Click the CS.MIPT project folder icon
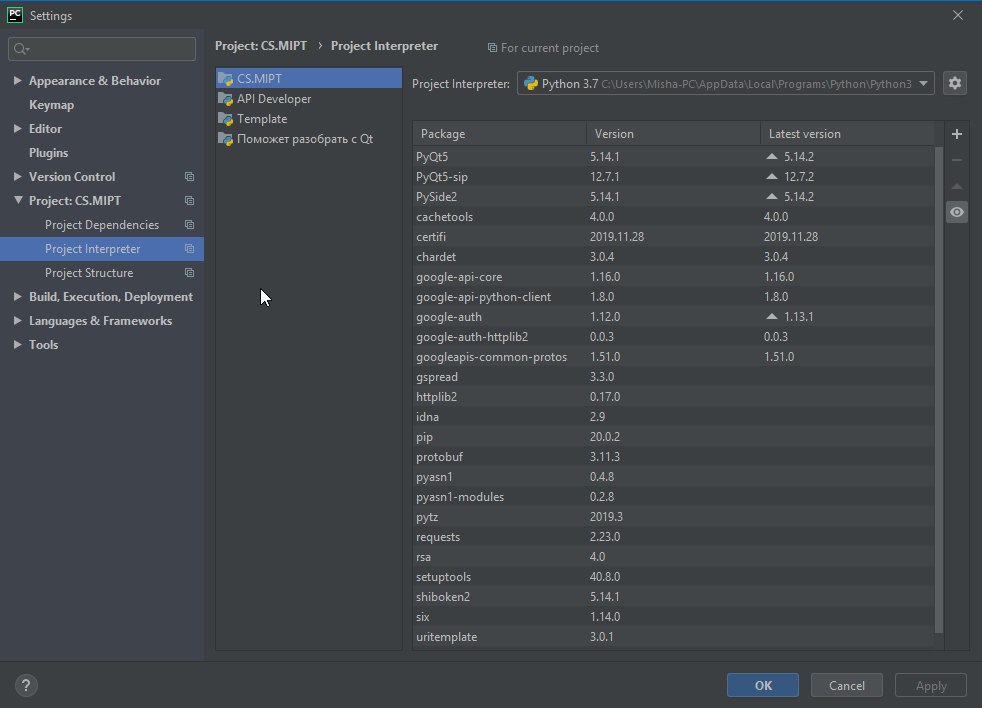 pyautogui.click(x=225, y=79)
